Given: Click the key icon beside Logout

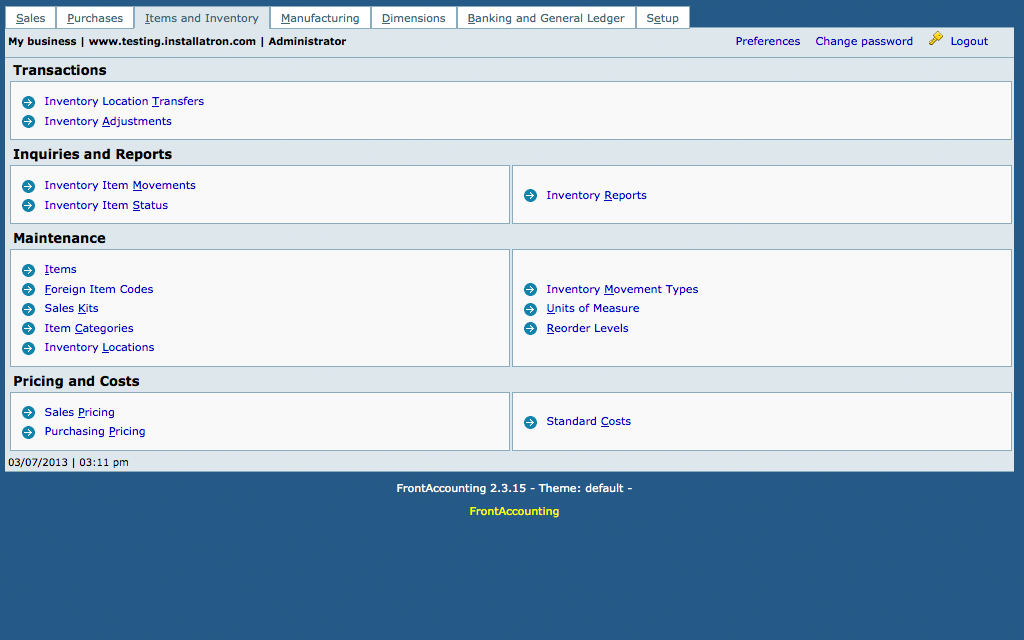Looking at the screenshot, I should point(936,39).
